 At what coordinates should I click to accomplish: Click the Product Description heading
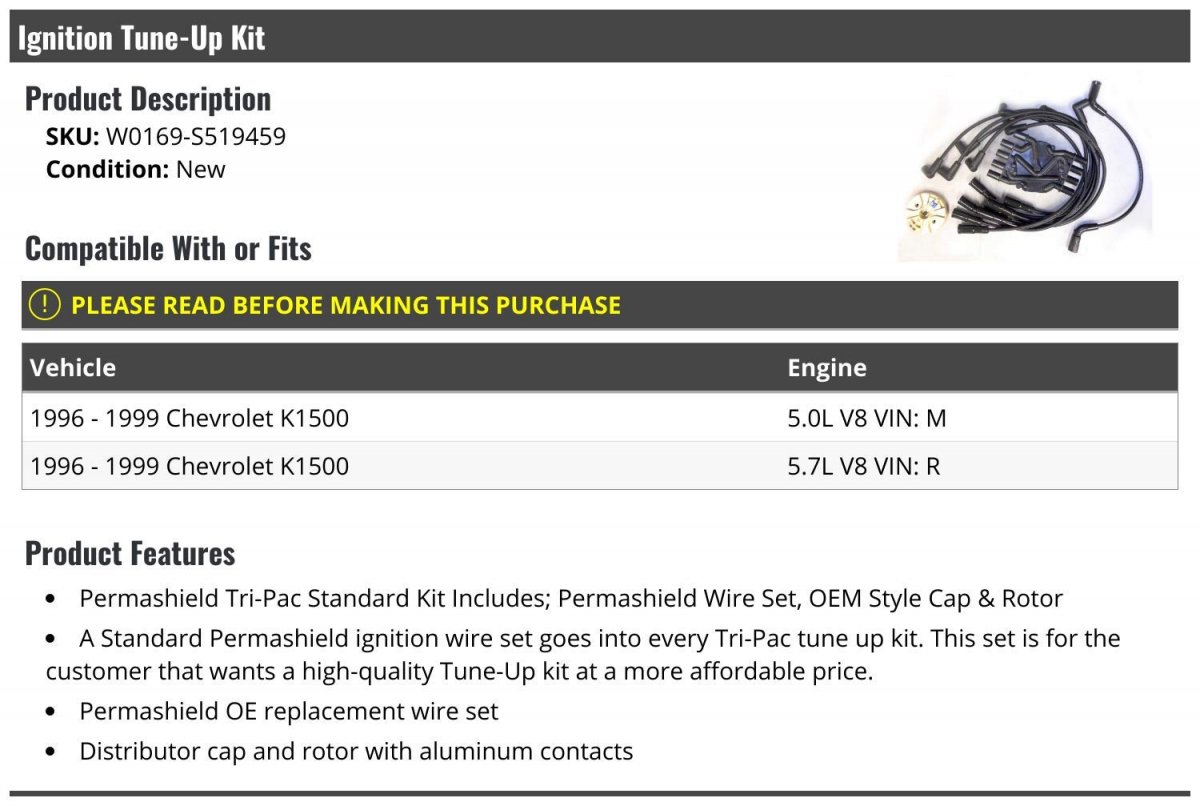tap(148, 99)
